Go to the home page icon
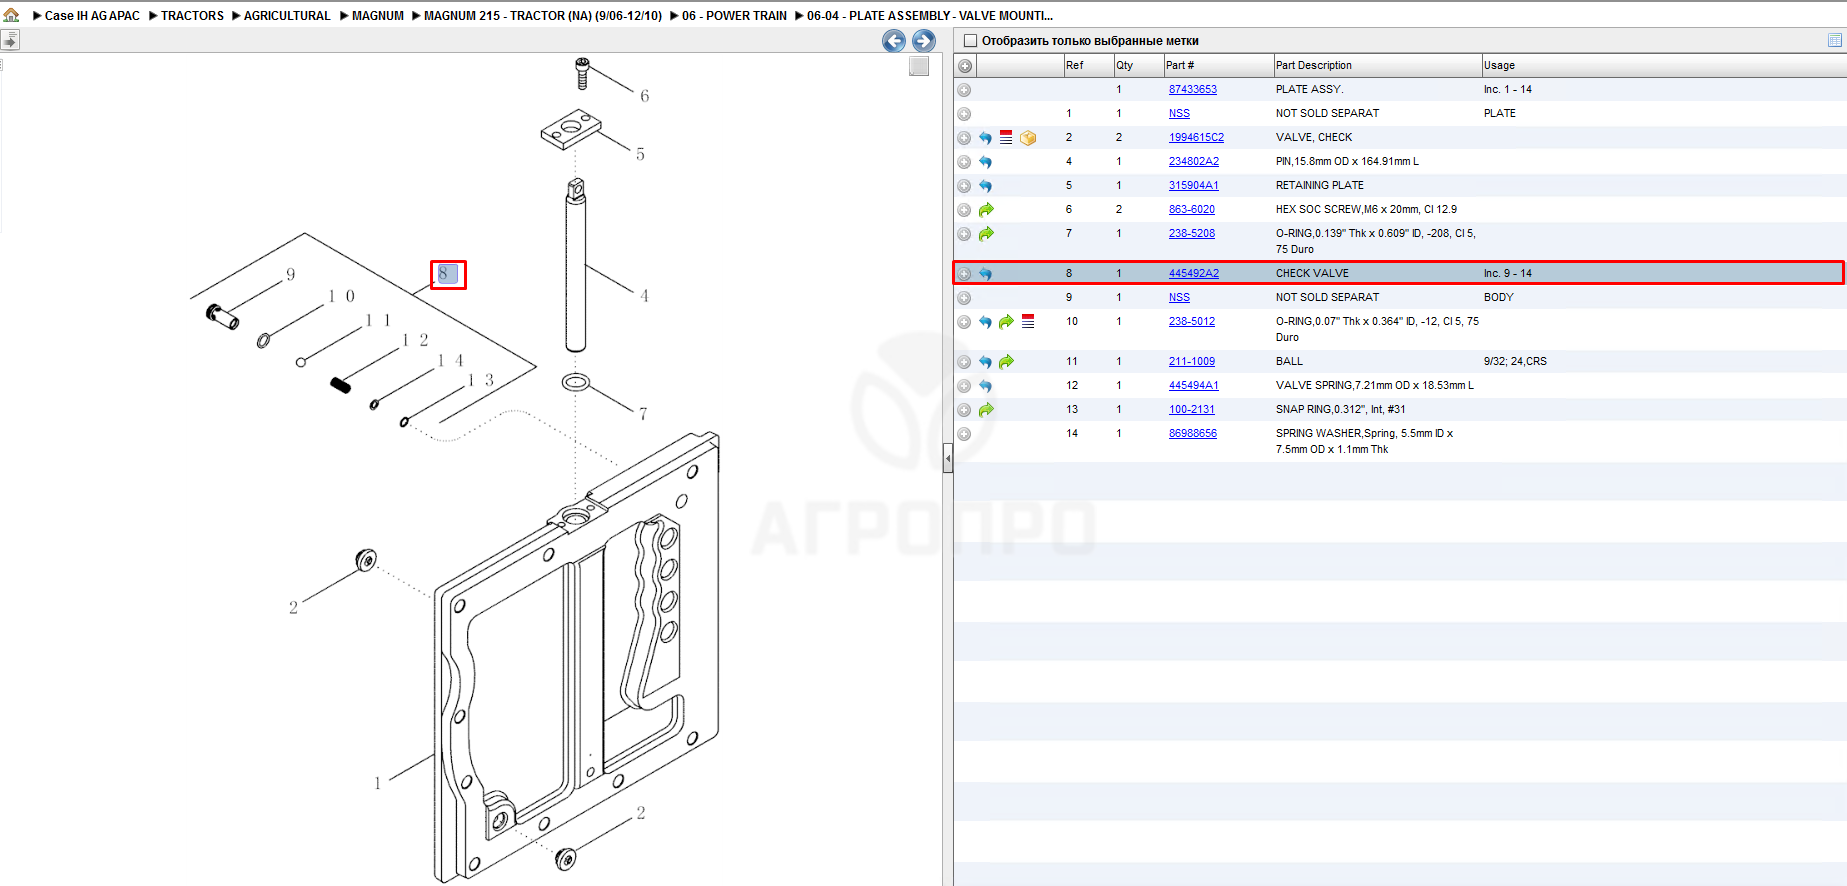 coord(11,15)
